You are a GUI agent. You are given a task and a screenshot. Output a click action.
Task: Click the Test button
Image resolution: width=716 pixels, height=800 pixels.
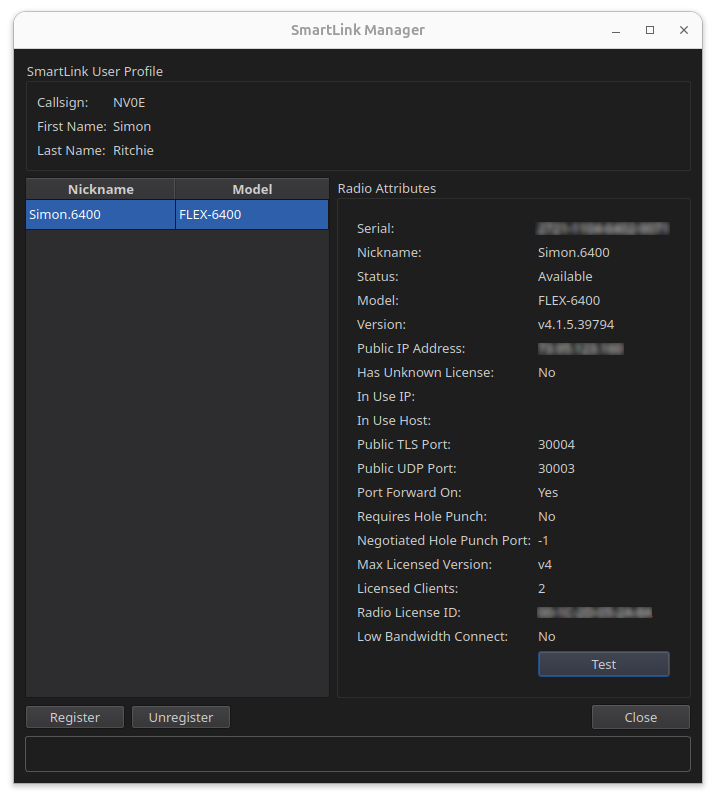pos(603,664)
